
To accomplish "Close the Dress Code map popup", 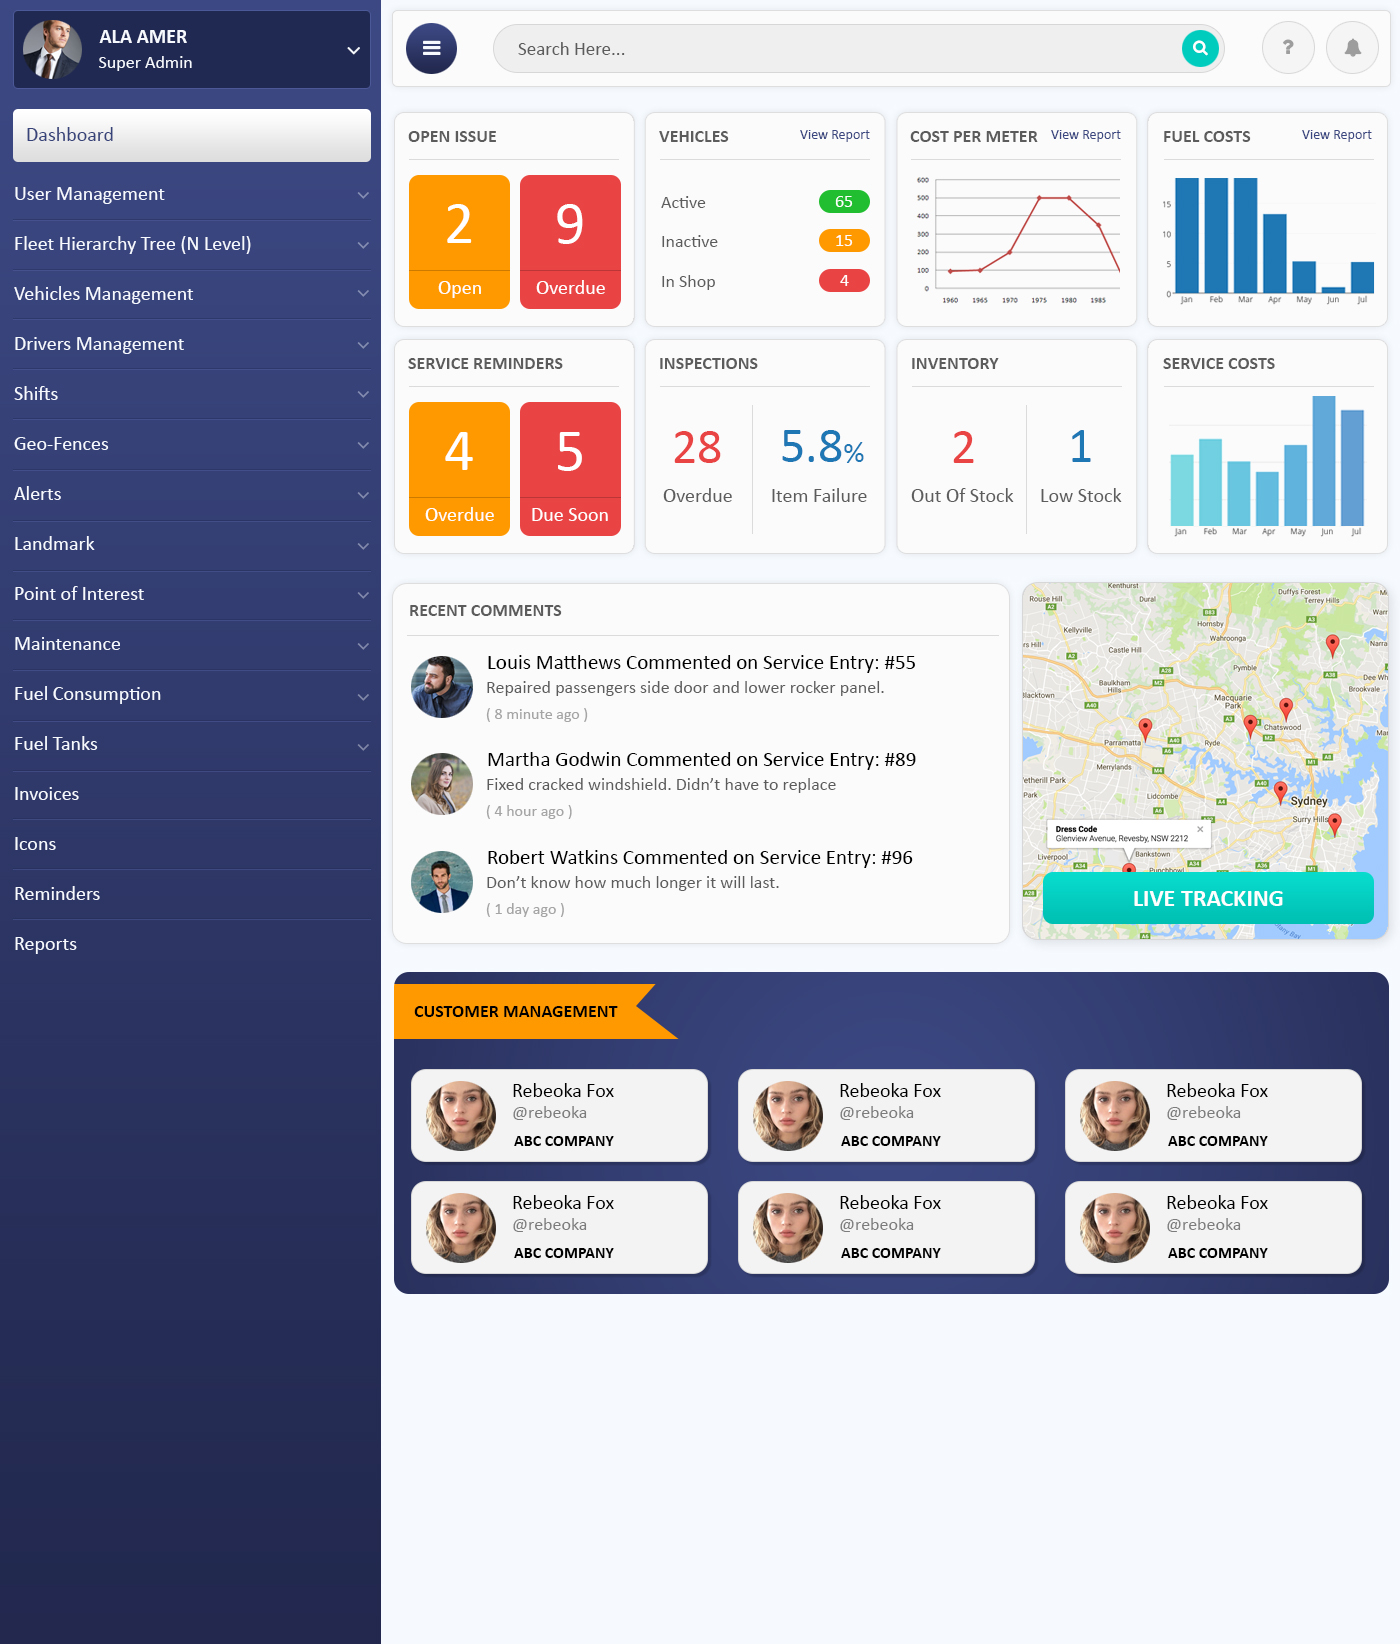I will 1200,829.
